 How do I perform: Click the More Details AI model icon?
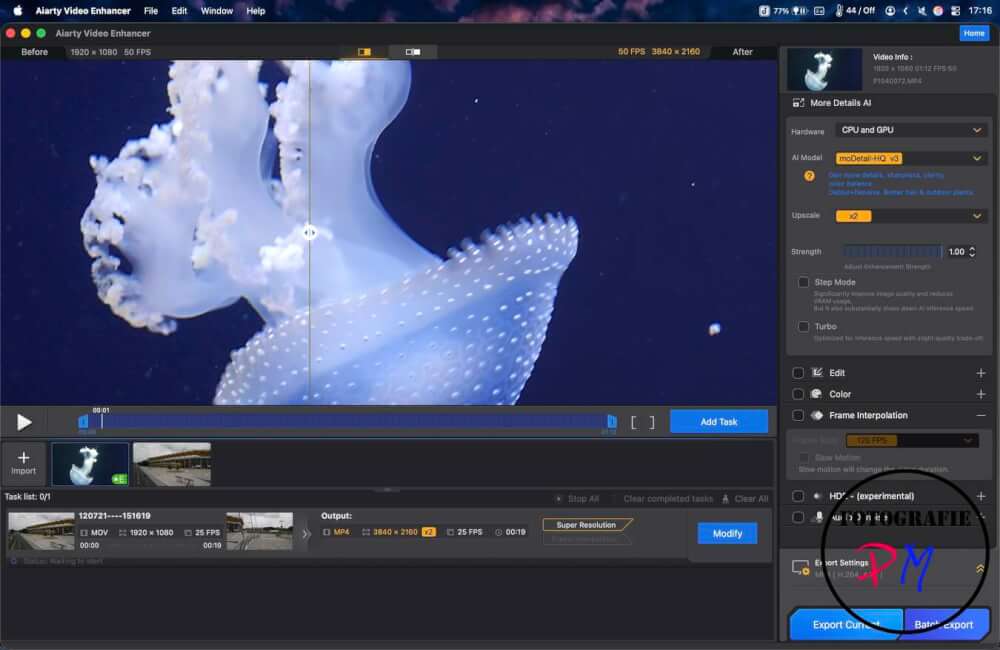coord(801,102)
